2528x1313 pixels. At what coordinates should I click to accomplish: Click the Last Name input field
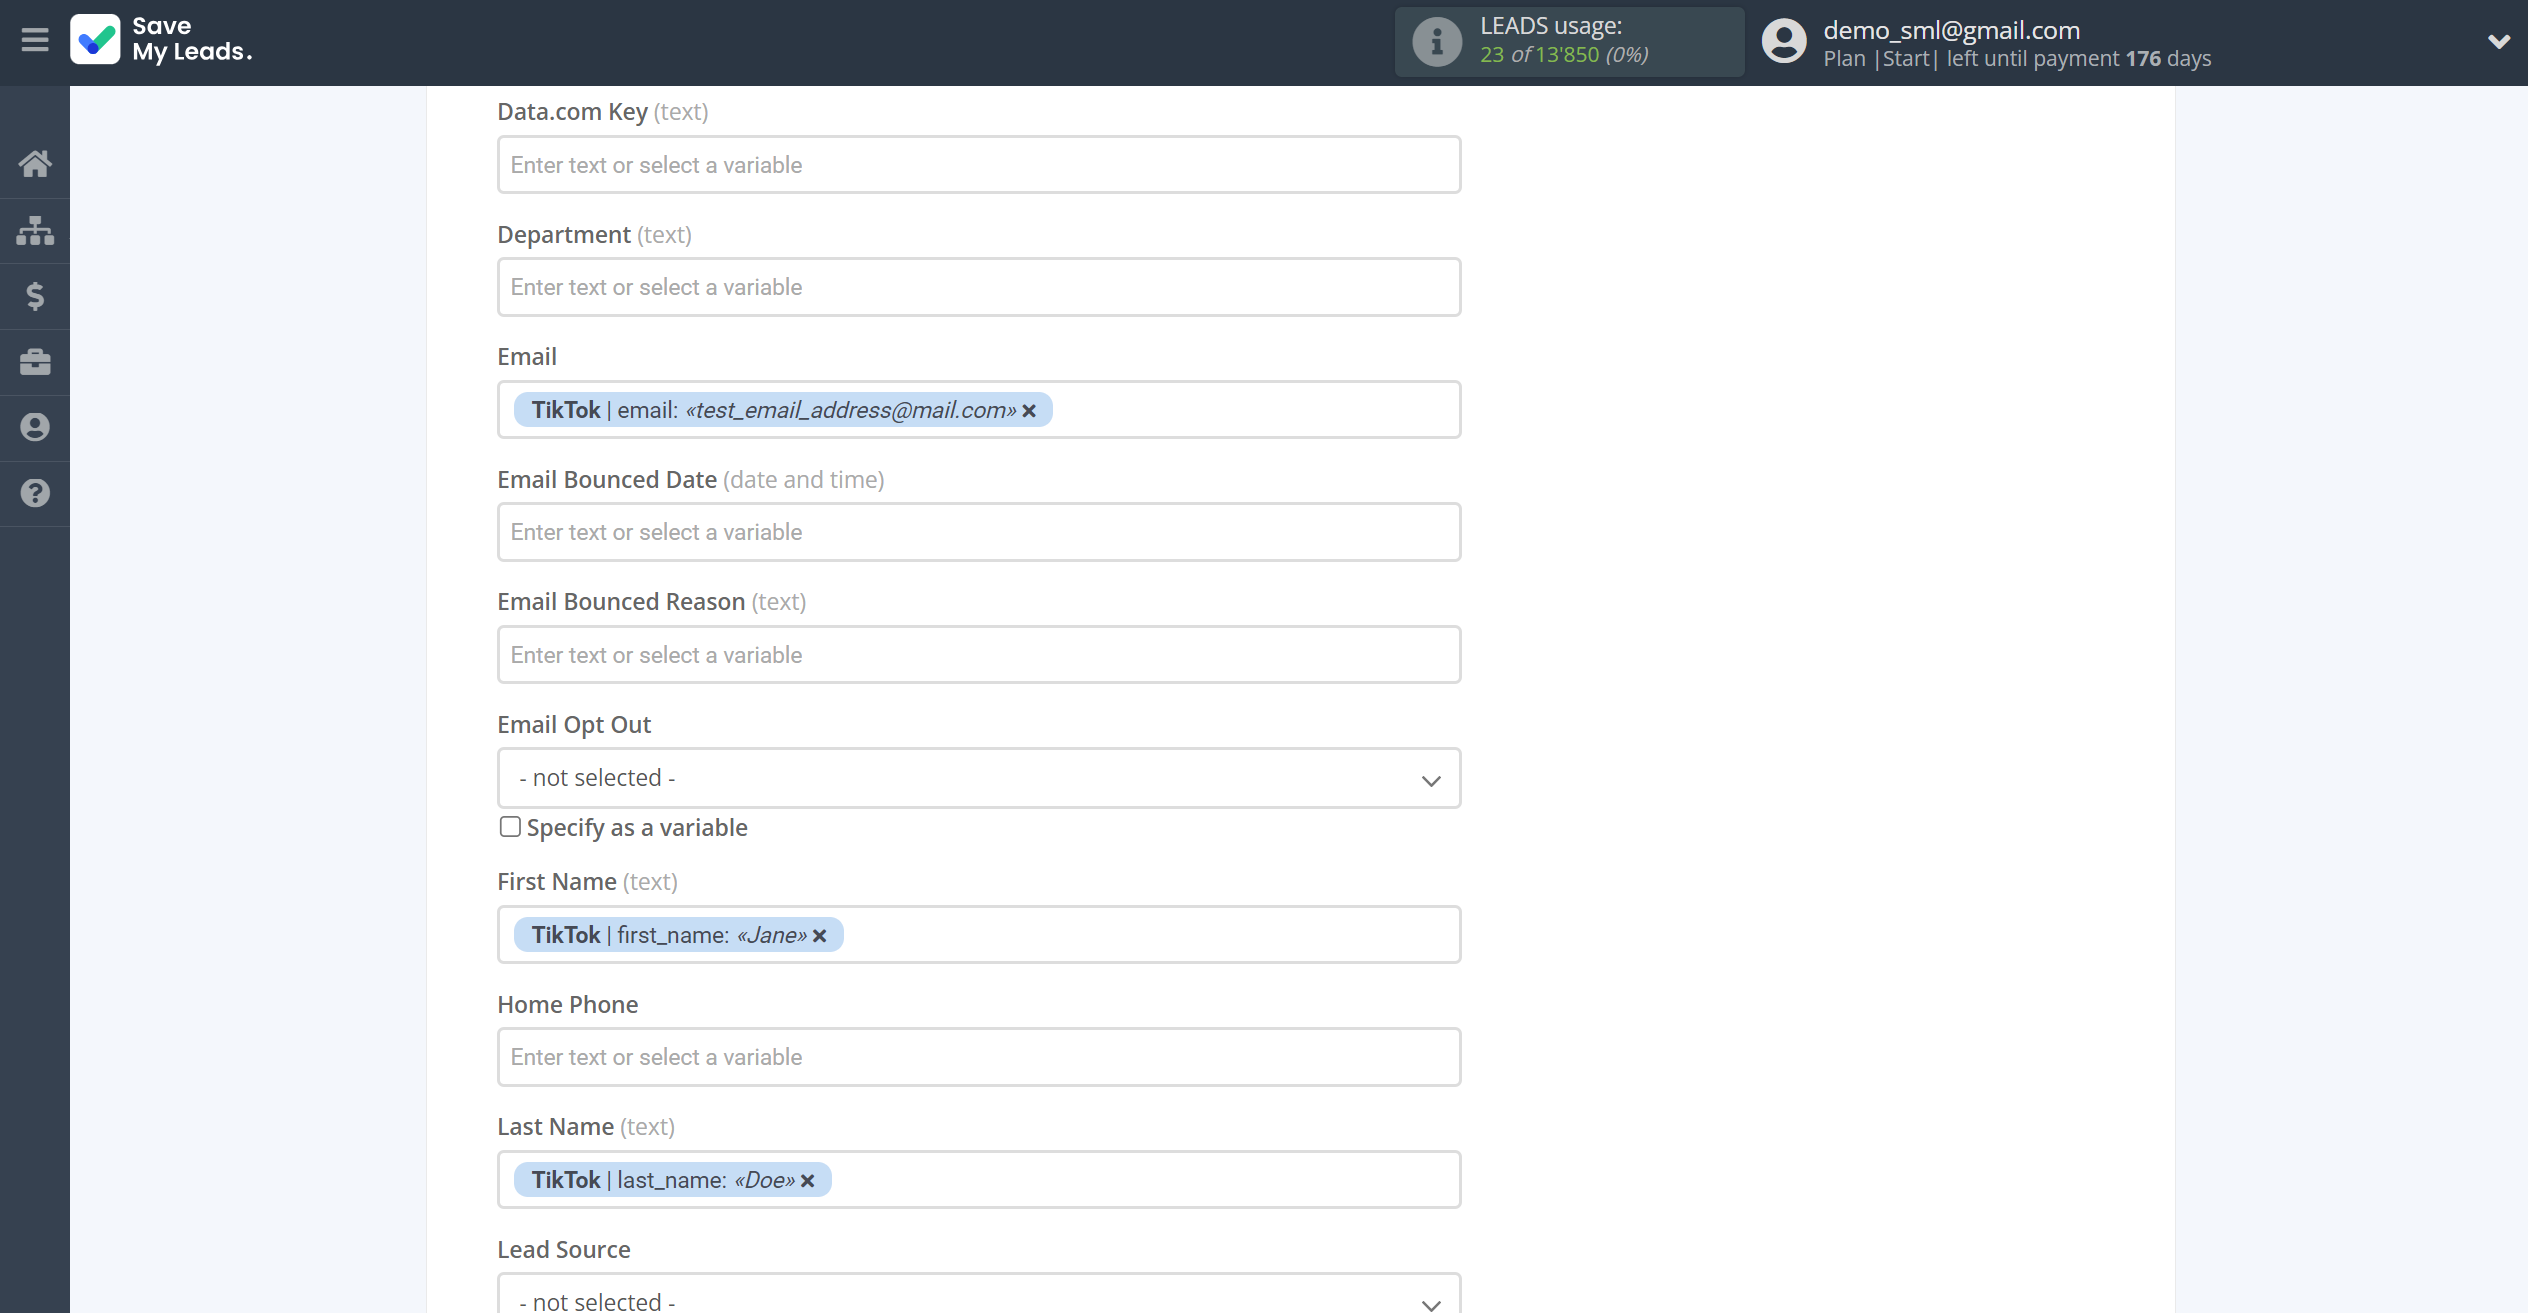[978, 1179]
